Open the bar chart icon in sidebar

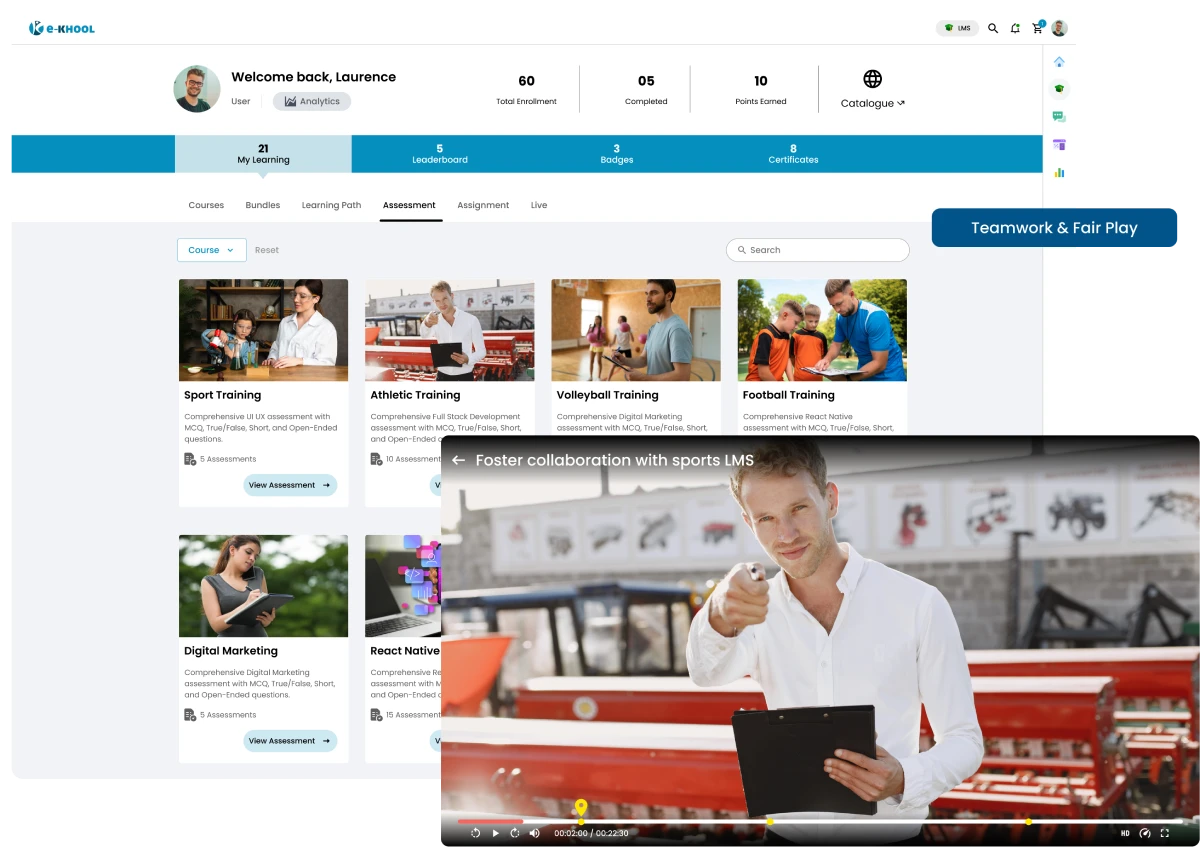pos(1059,172)
